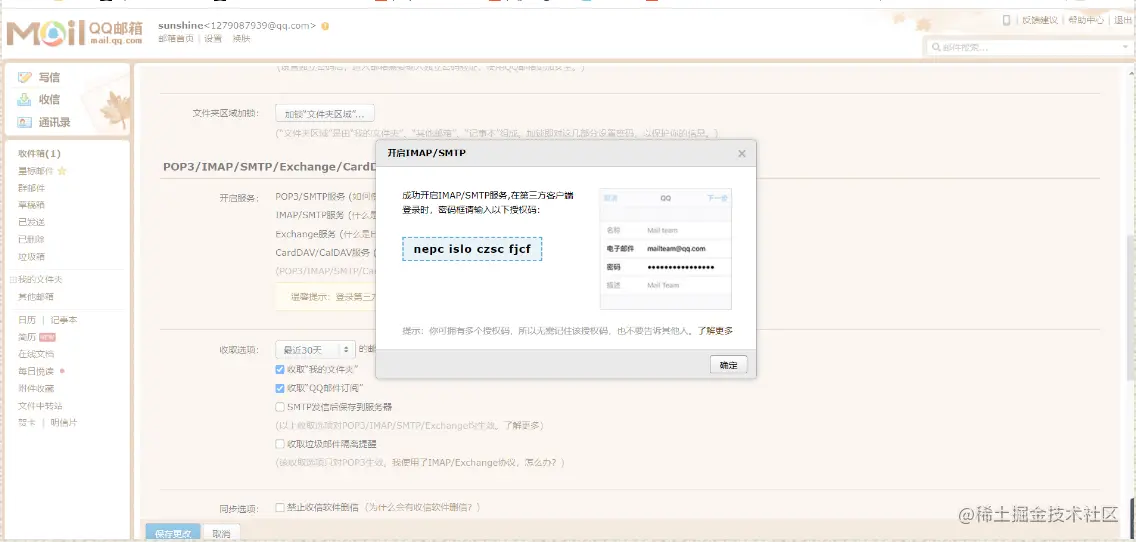
Task: Open the 已删除 folder
Action: pyautogui.click(x=32, y=239)
